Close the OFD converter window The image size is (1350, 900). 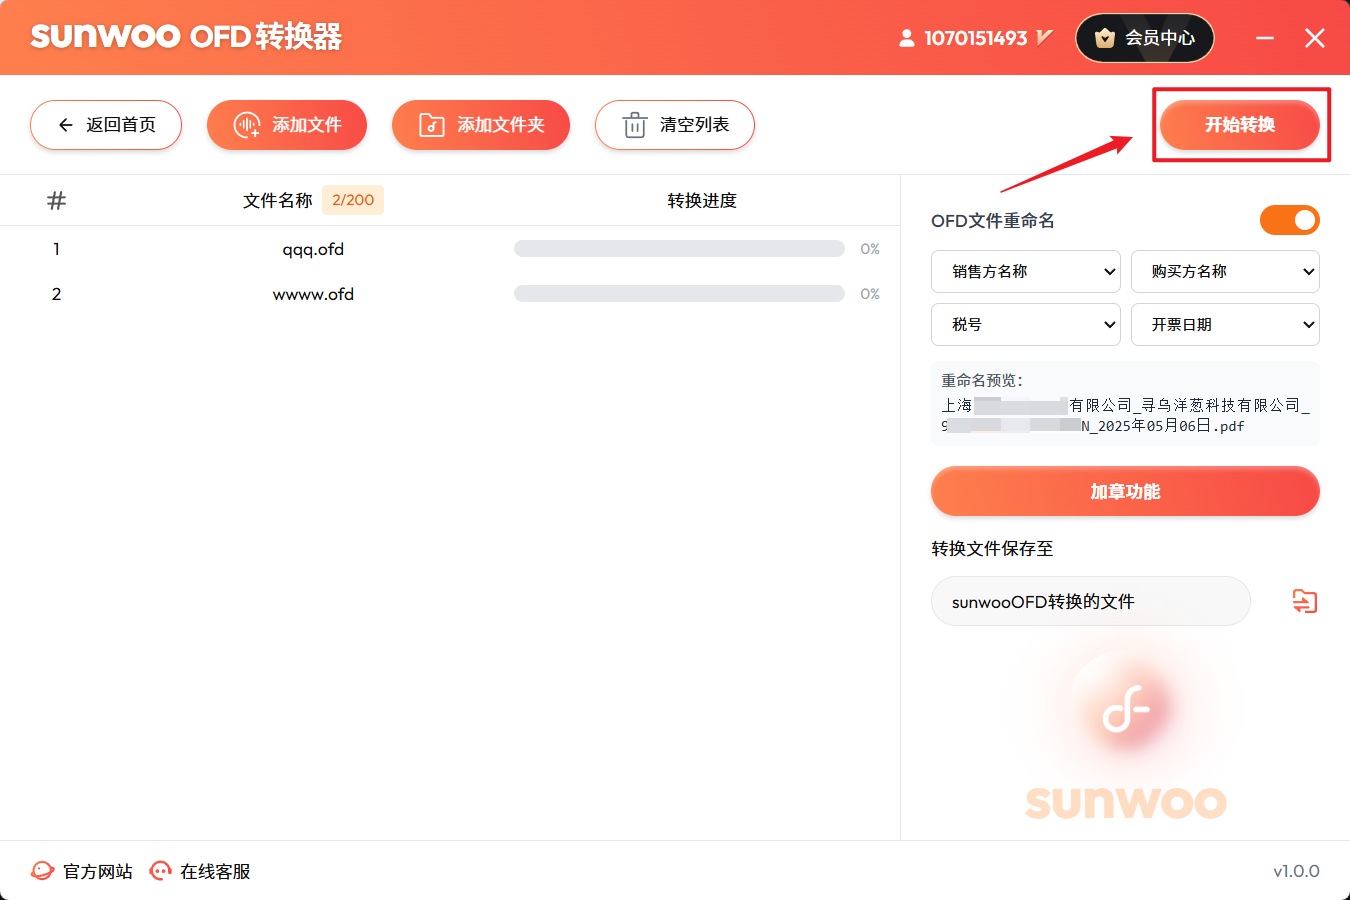(x=1315, y=38)
